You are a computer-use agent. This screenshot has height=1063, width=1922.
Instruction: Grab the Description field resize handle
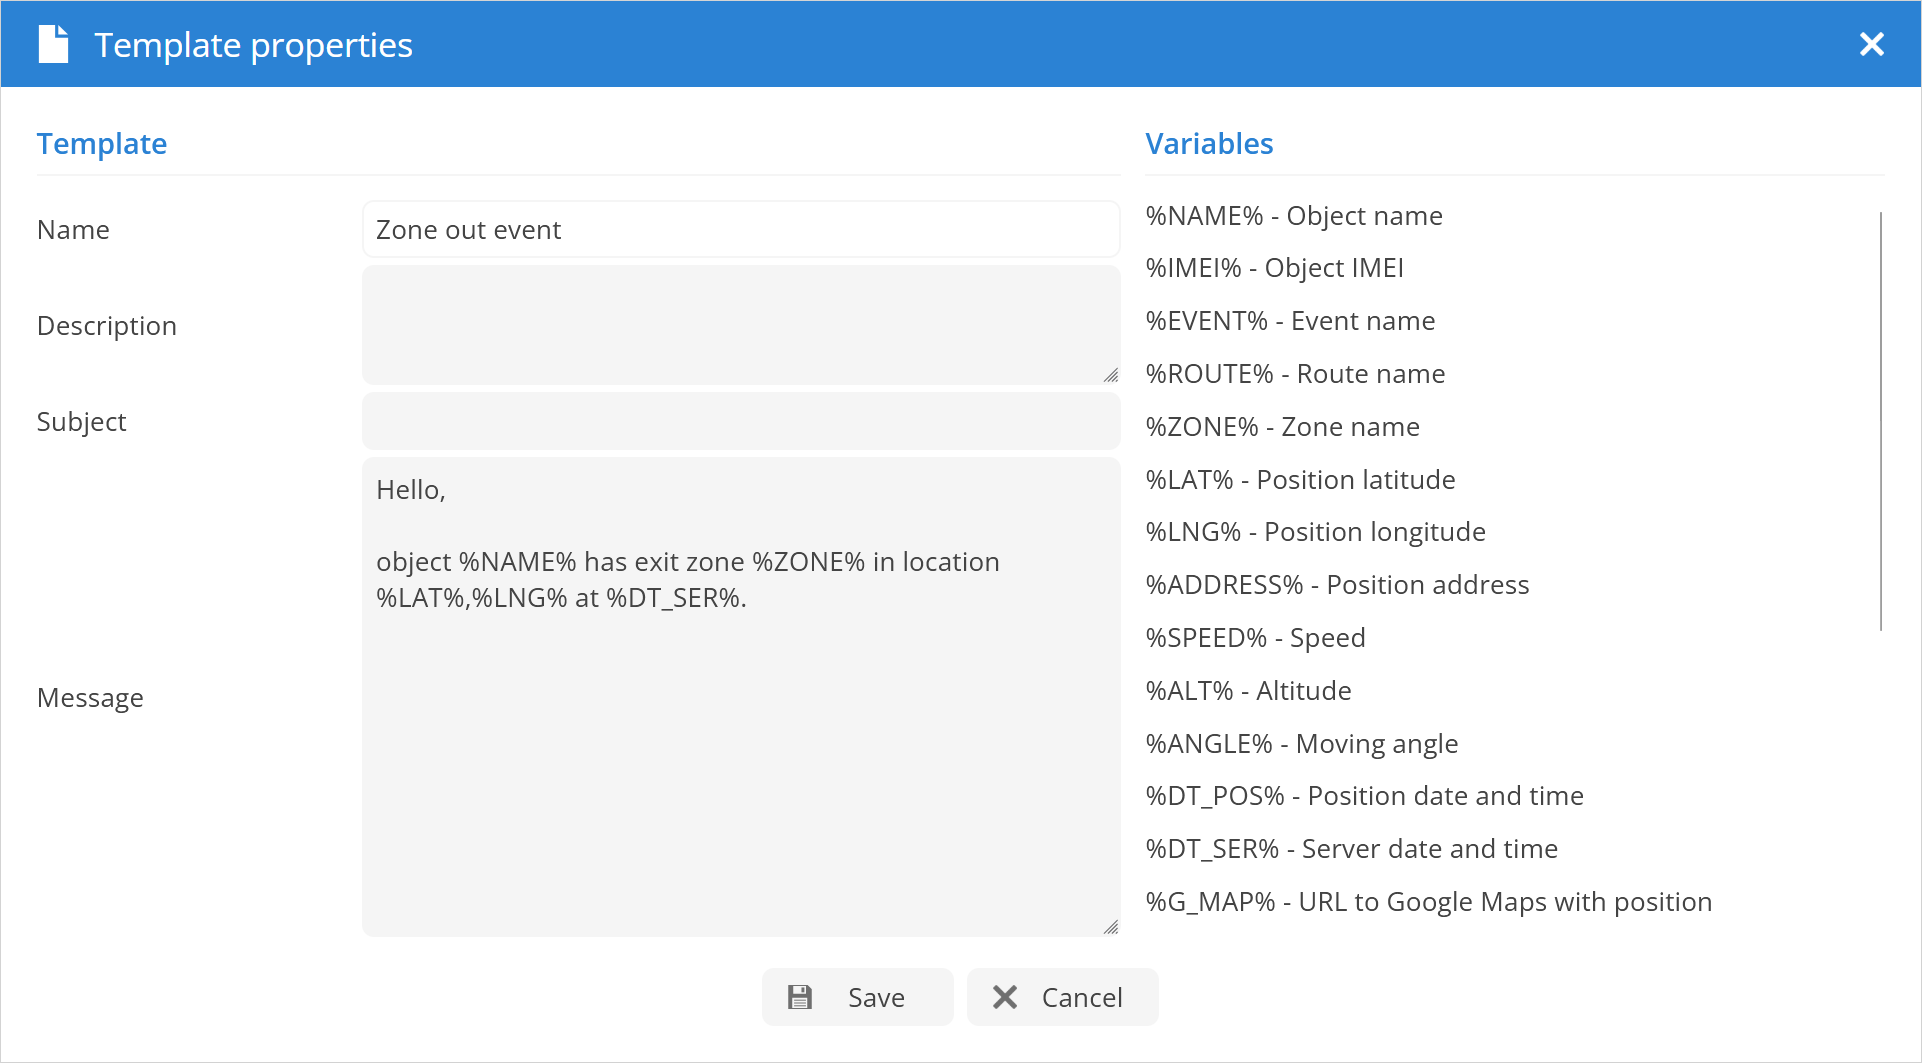tap(1110, 375)
